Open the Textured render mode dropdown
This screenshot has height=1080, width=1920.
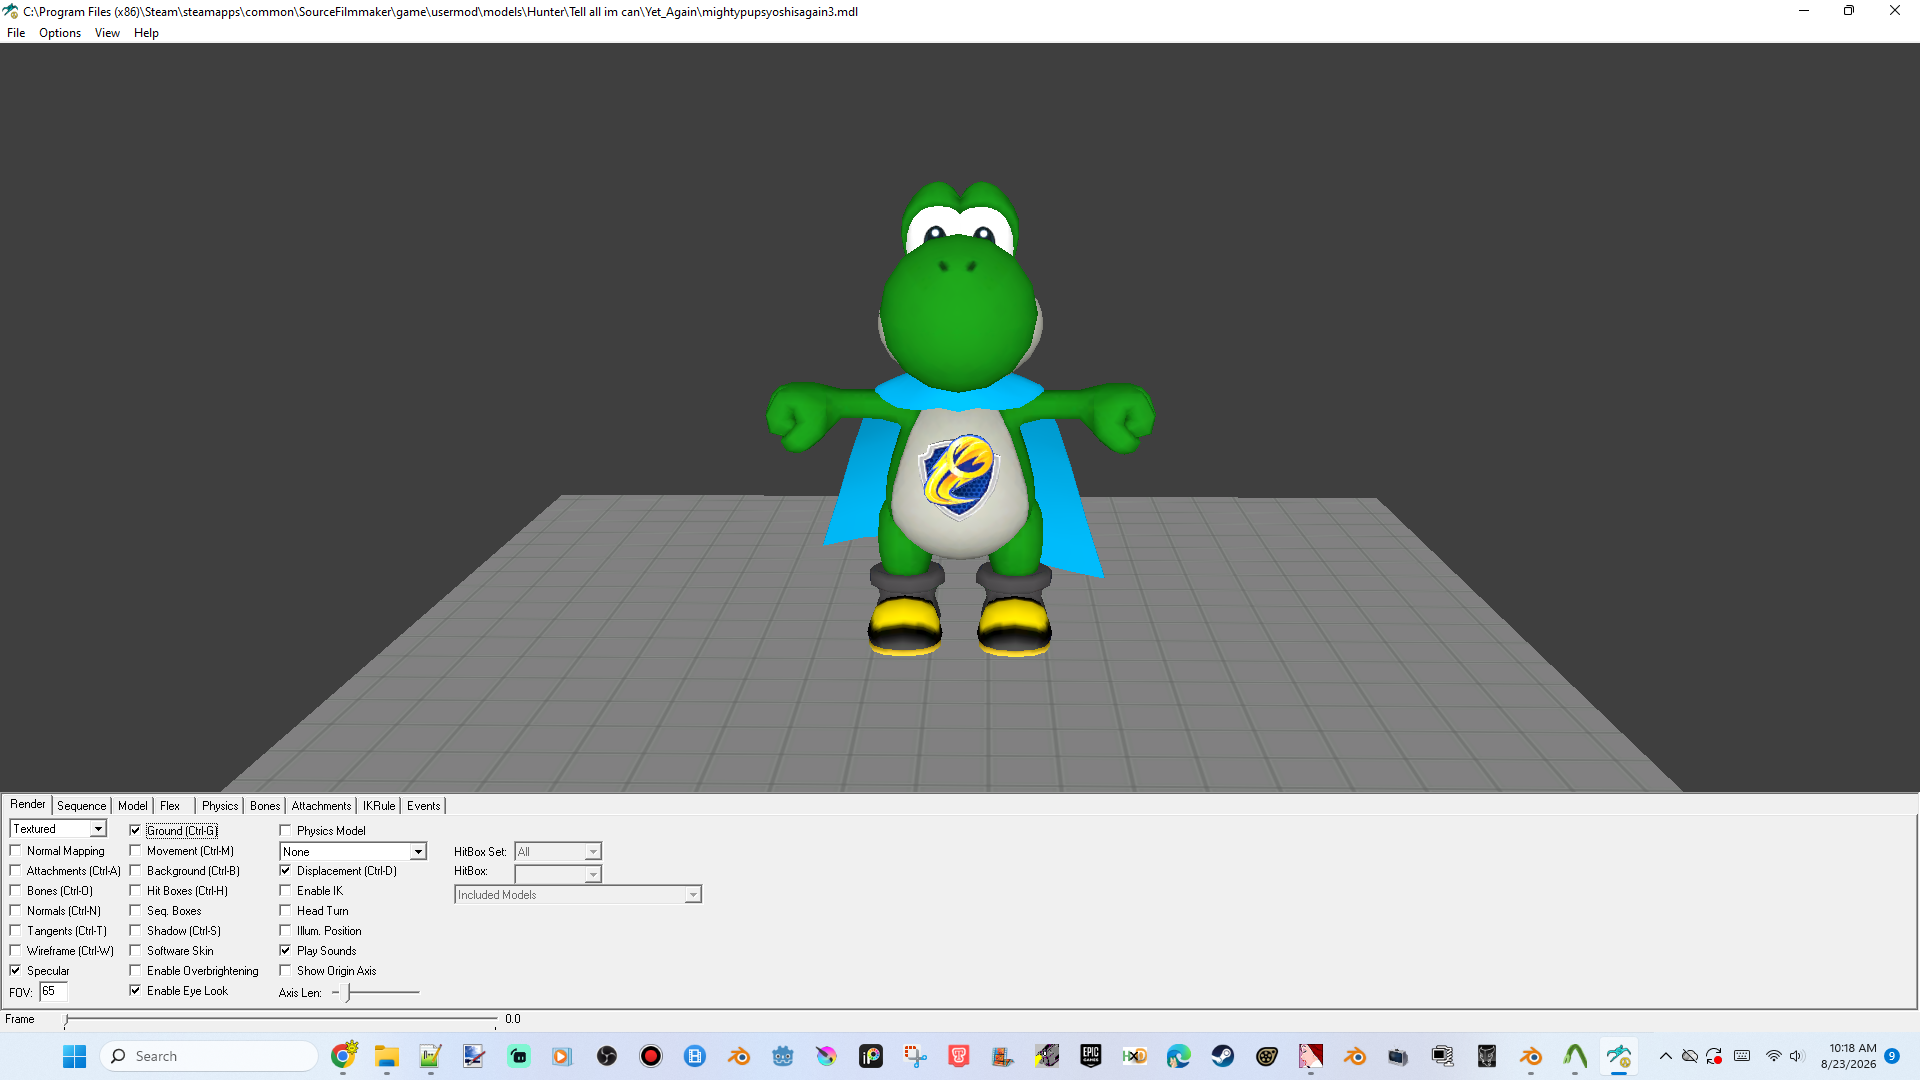[58, 829]
